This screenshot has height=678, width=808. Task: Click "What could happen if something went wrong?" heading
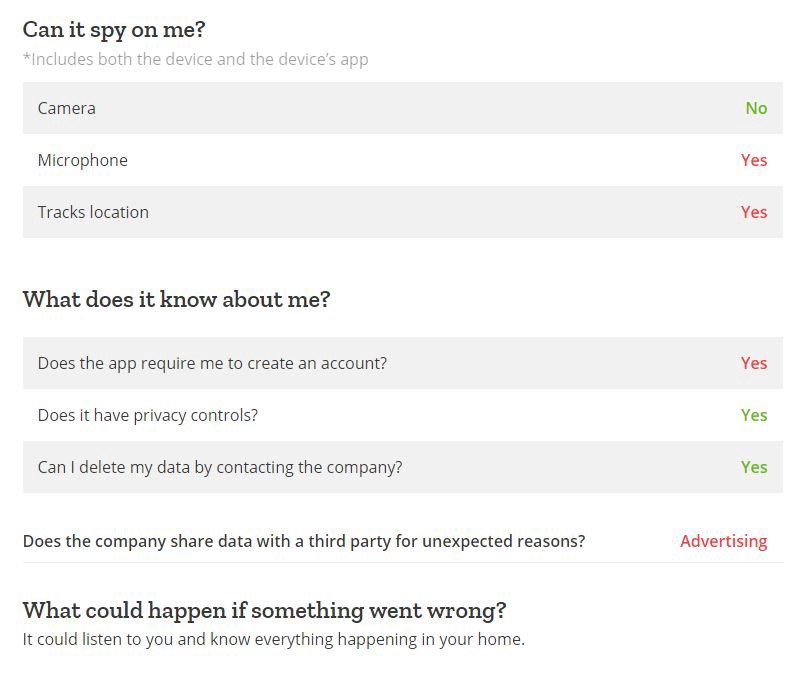click(264, 610)
